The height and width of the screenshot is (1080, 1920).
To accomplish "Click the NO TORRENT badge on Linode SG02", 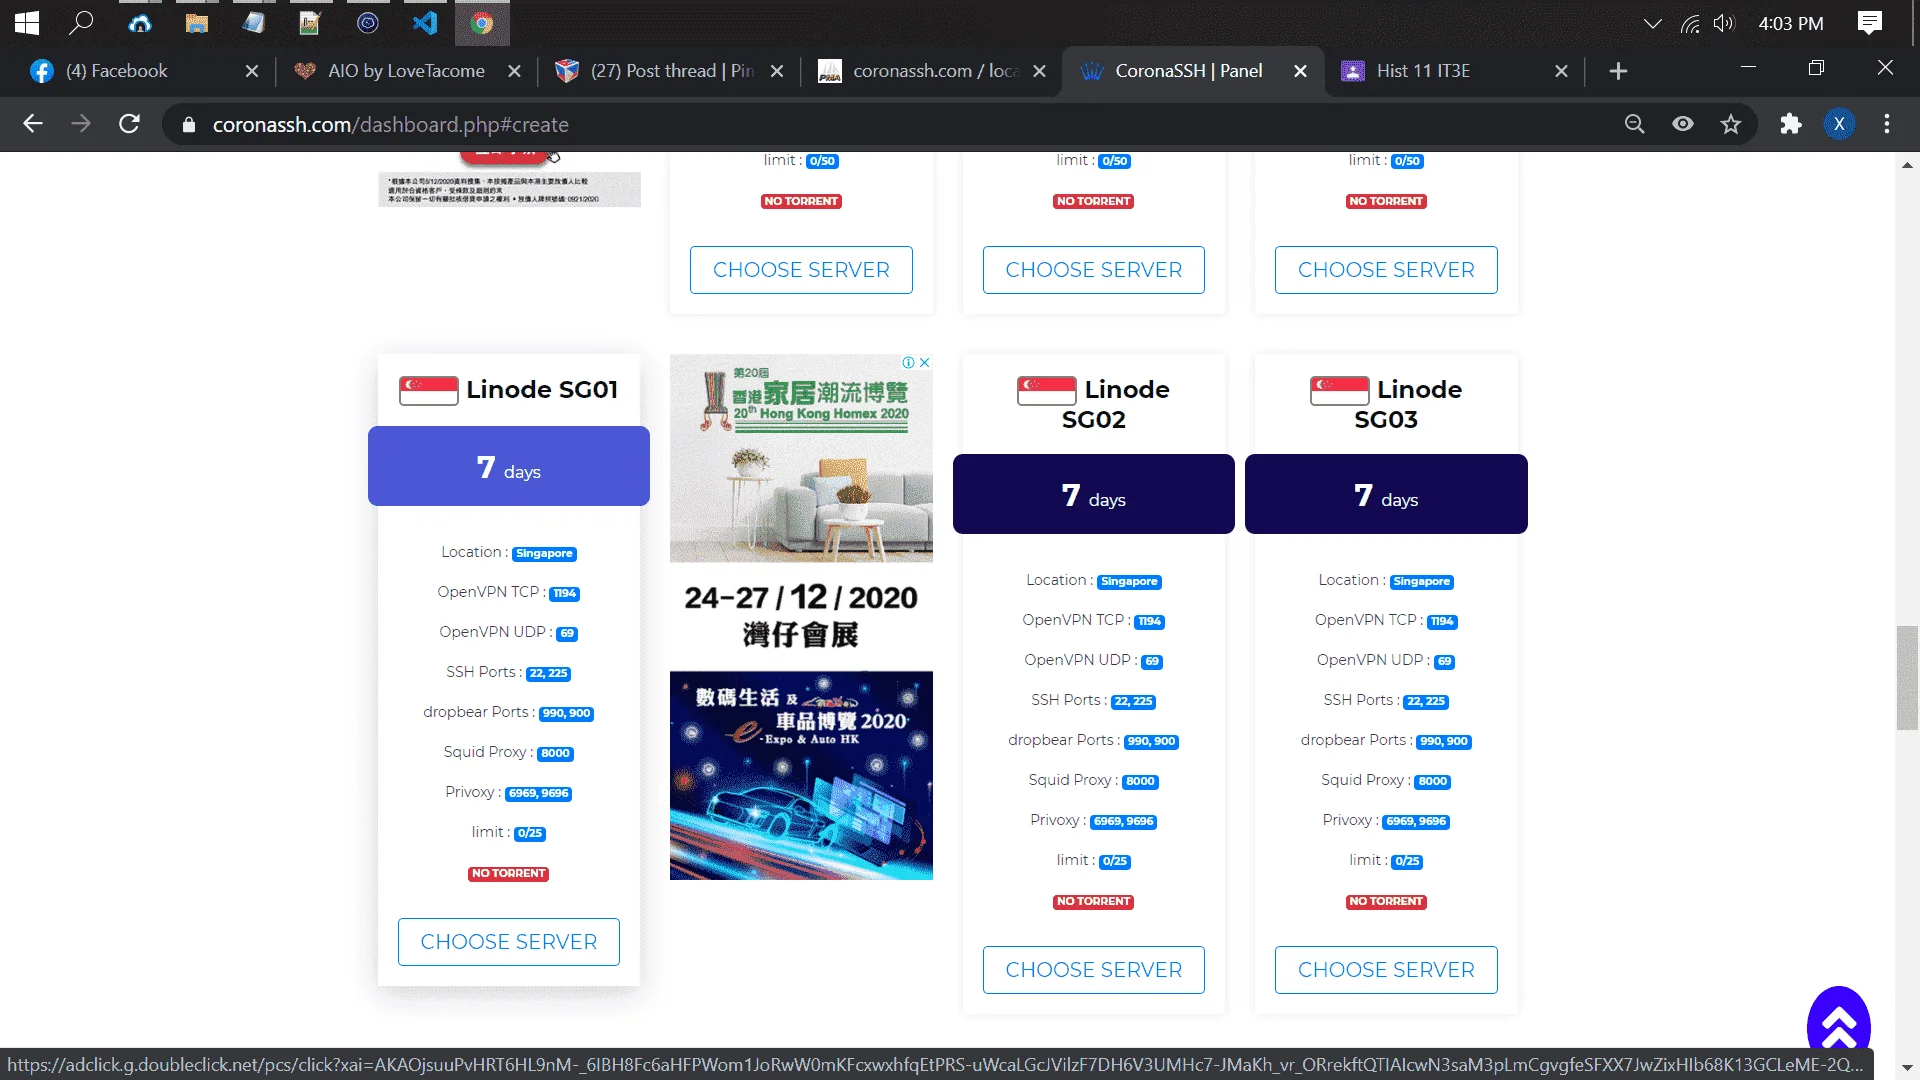I will [x=1094, y=902].
